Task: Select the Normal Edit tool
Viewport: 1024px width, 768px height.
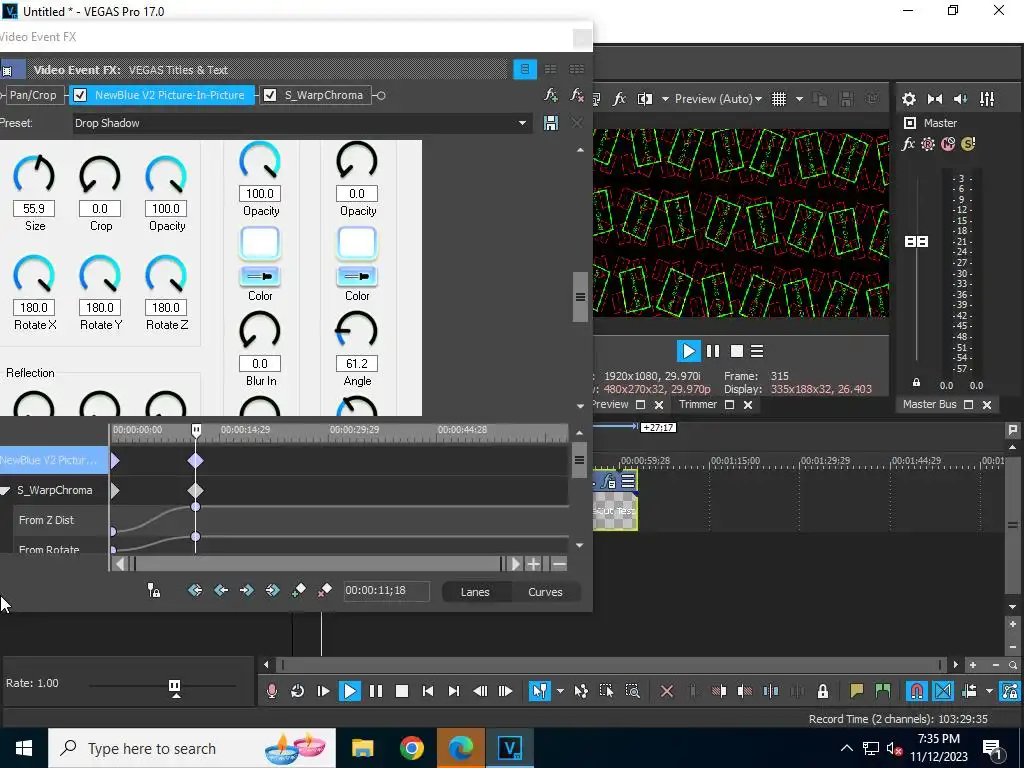Action: [x=539, y=691]
